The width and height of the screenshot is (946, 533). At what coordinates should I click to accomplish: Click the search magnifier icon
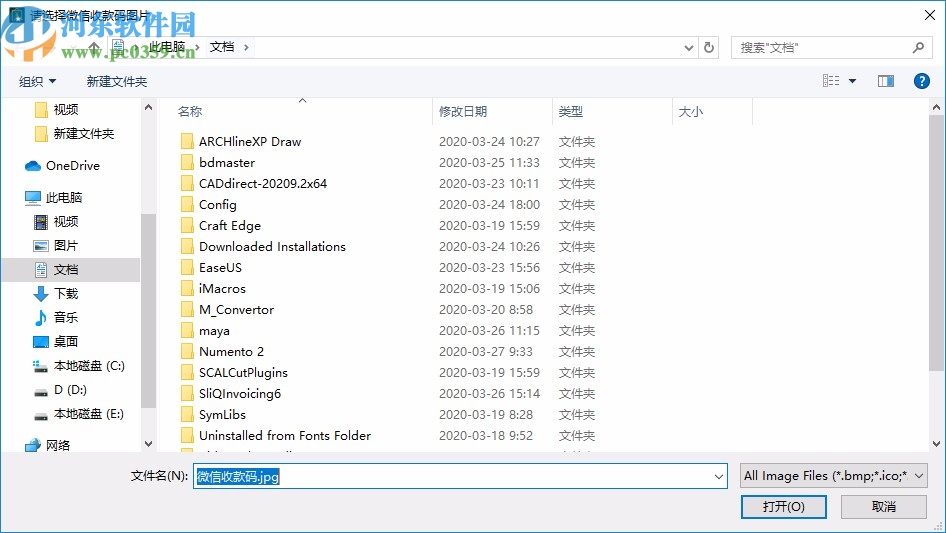click(918, 47)
